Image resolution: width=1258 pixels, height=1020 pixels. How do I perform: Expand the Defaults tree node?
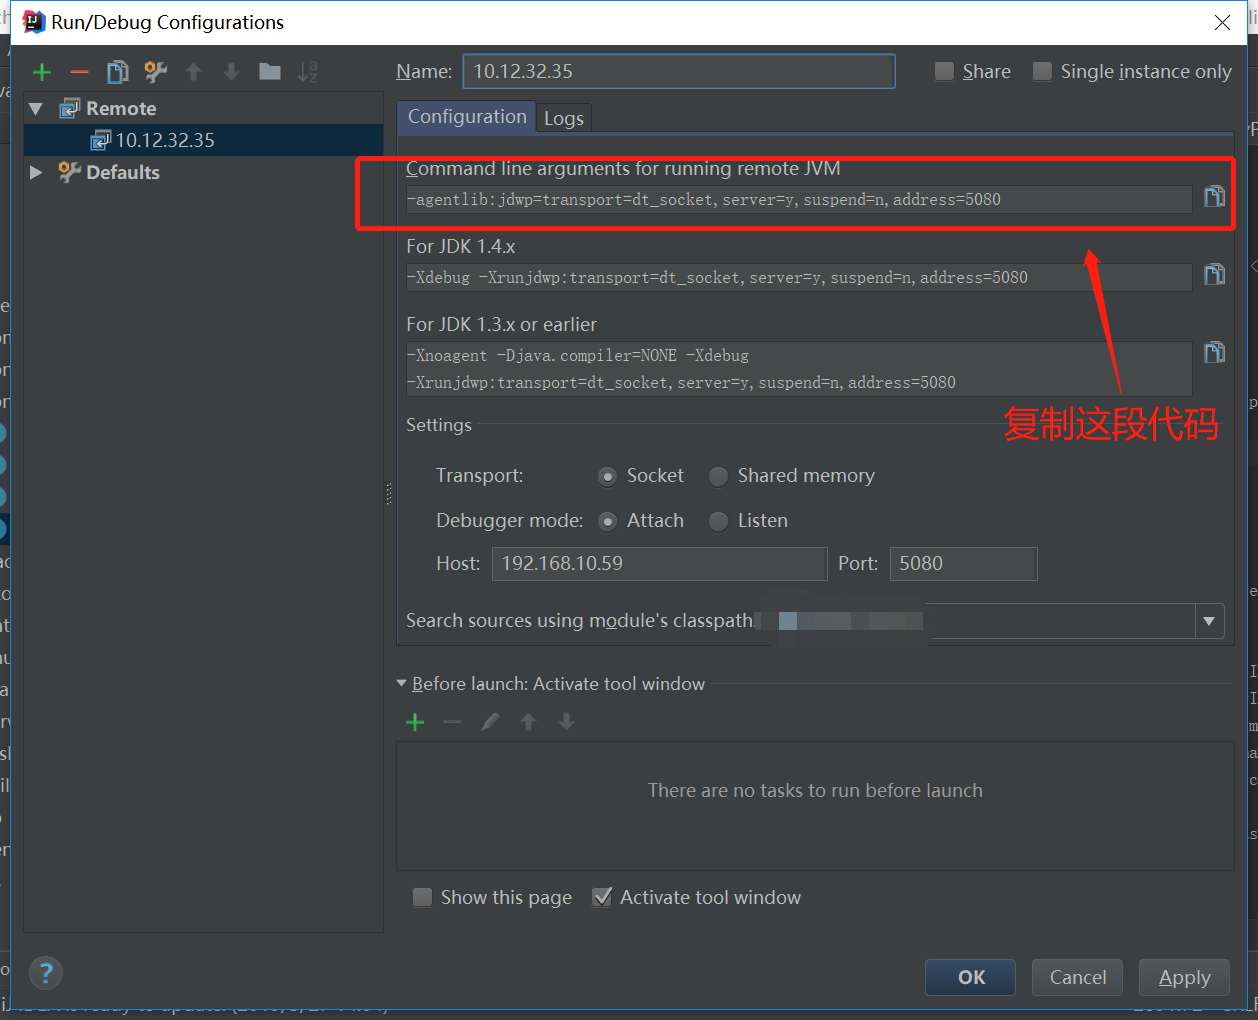click(x=35, y=172)
